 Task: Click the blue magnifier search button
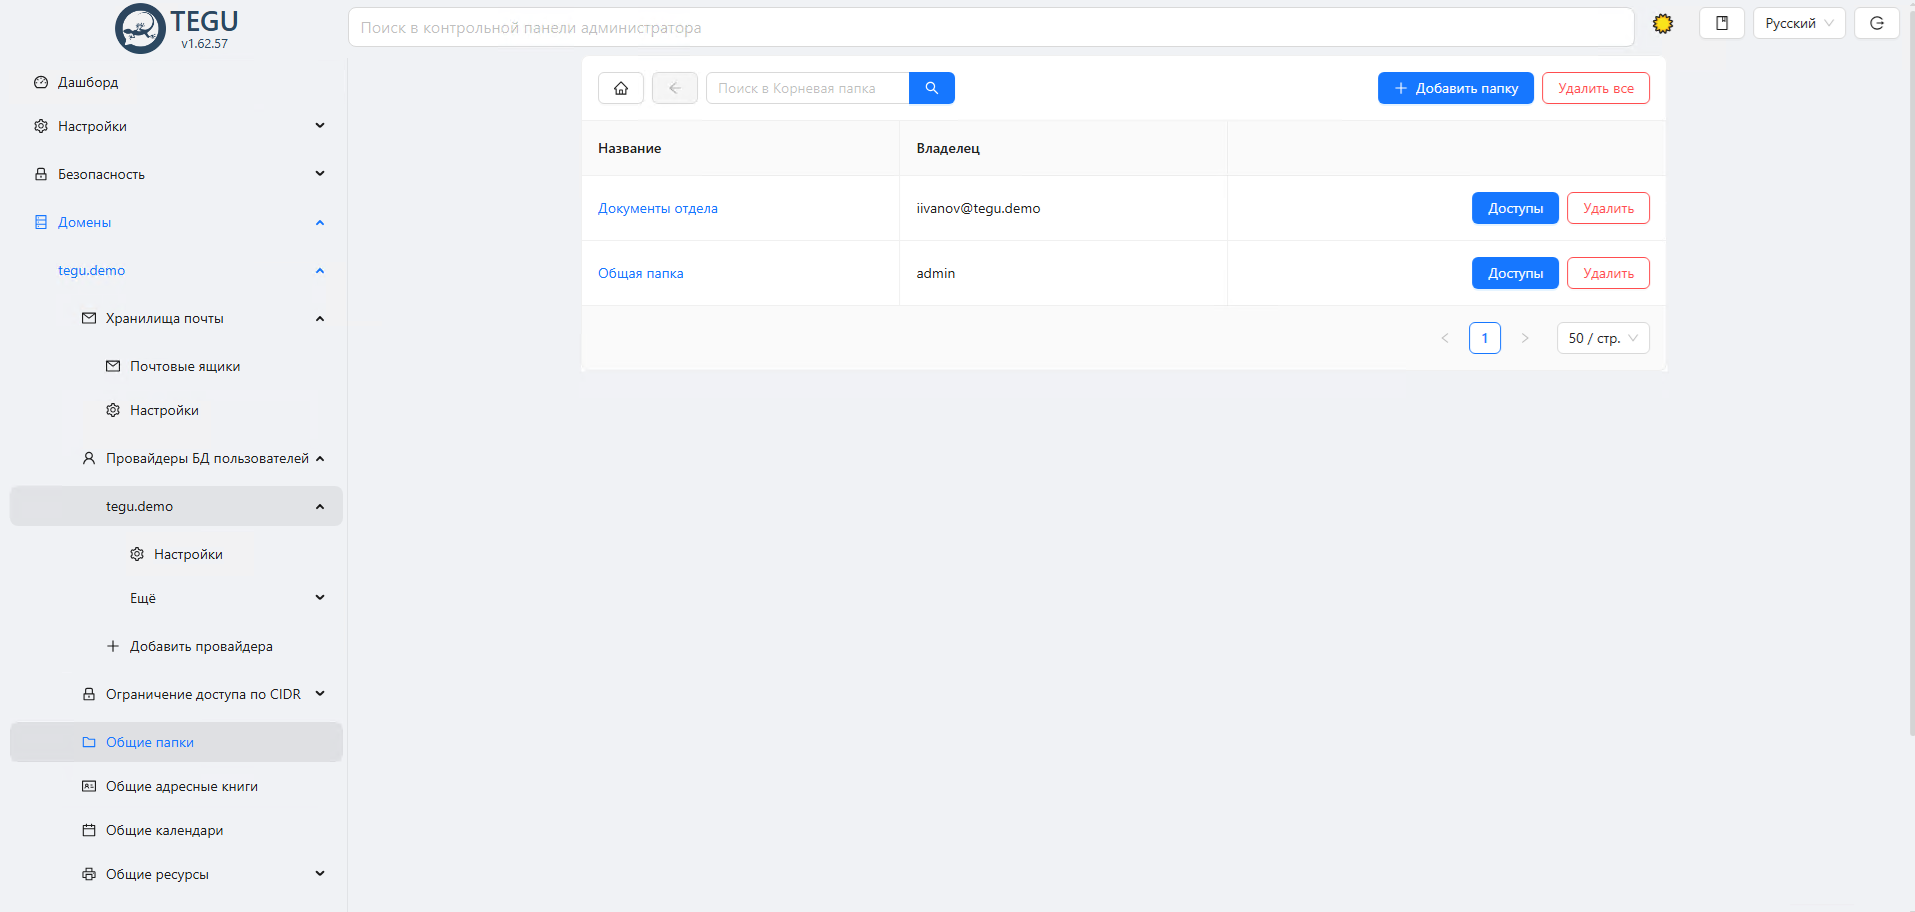931,88
